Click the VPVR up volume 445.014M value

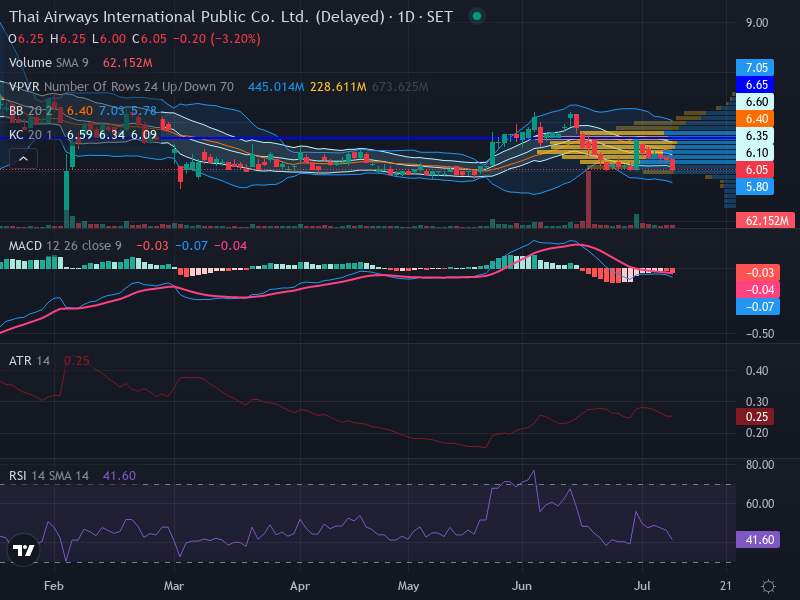pos(276,87)
